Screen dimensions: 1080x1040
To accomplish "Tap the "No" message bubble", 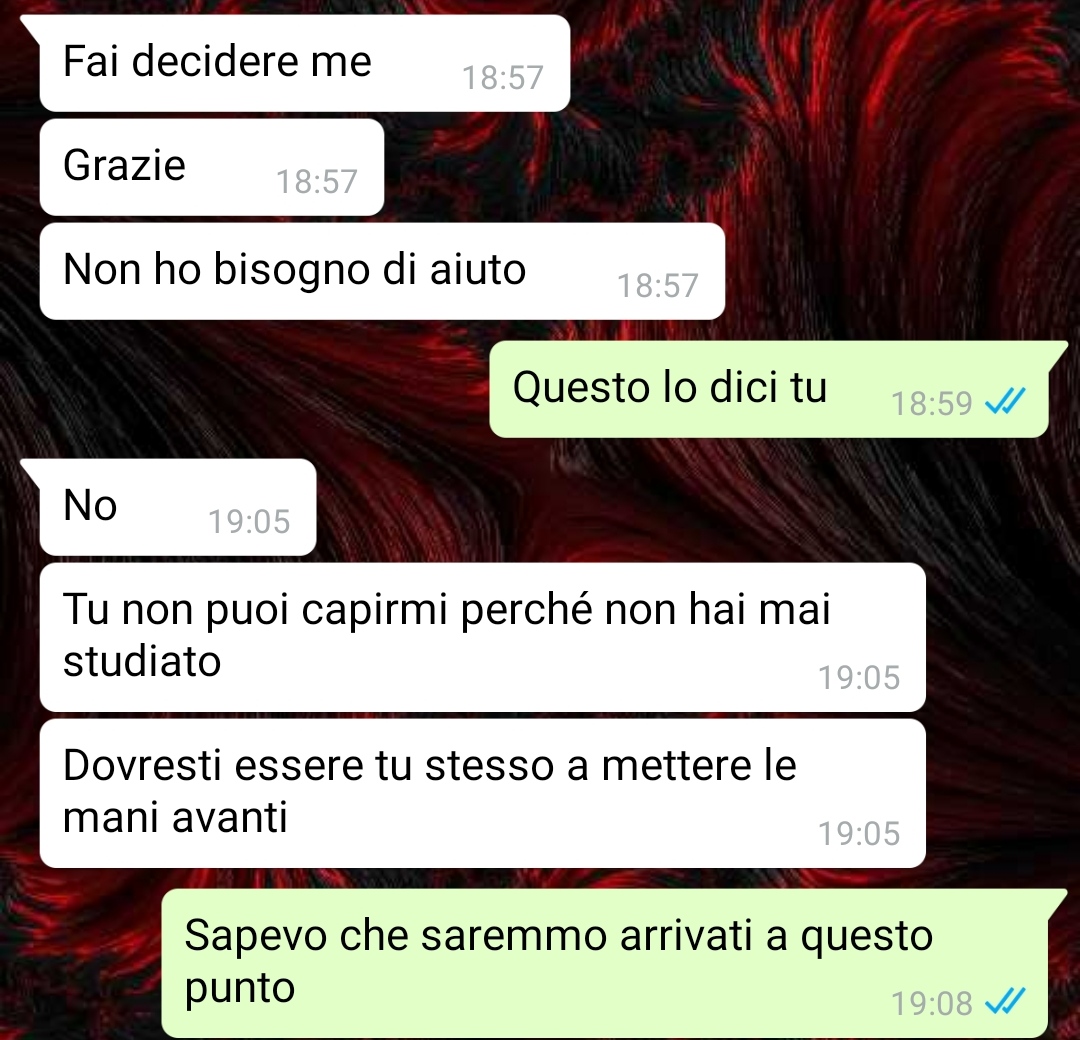I will [178, 508].
